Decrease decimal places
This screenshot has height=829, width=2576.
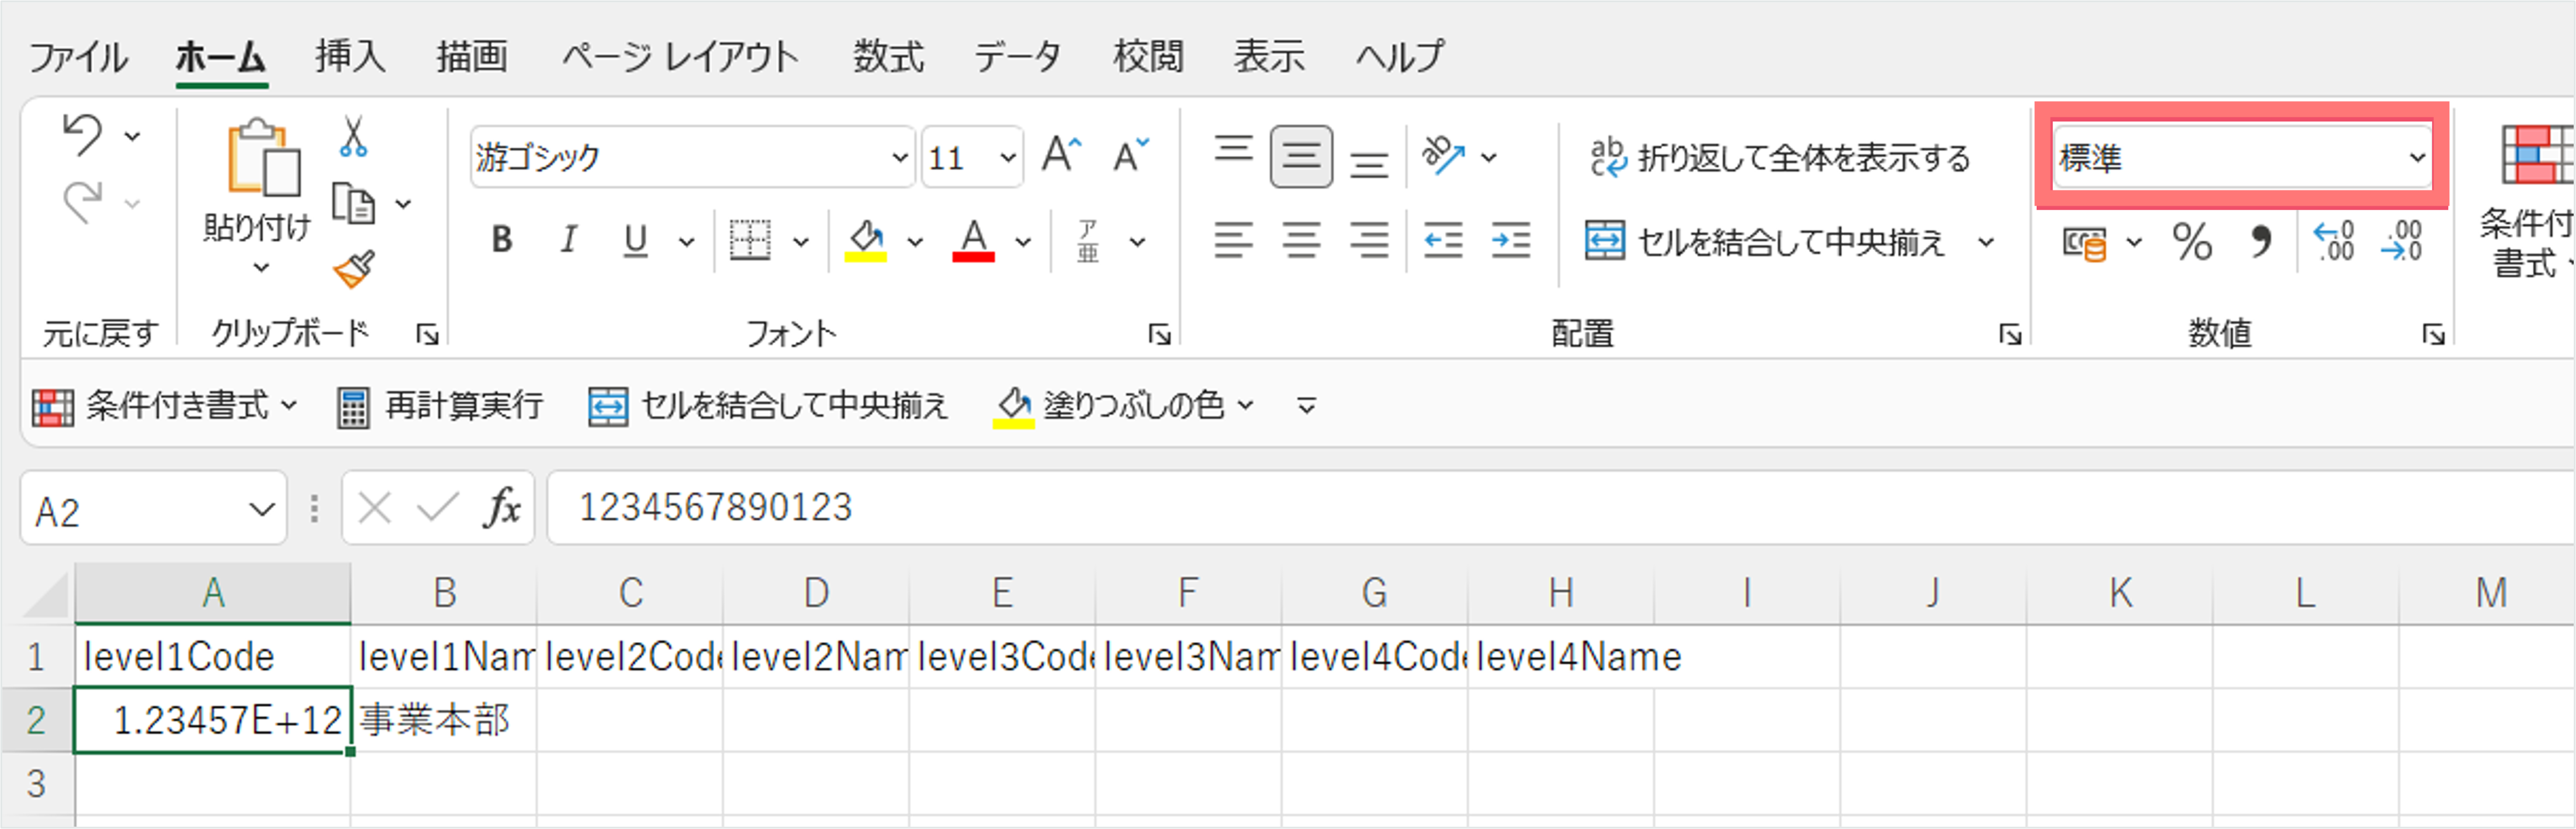click(x=2402, y=242)
